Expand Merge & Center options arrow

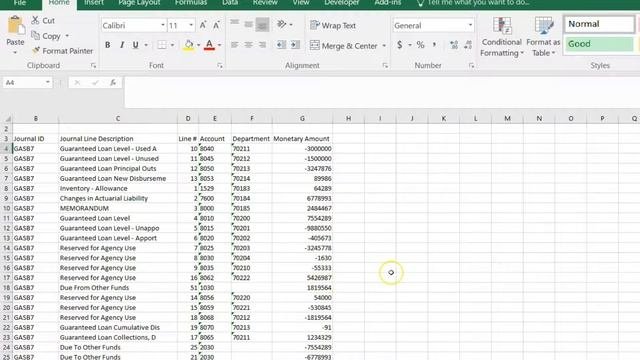384,45
